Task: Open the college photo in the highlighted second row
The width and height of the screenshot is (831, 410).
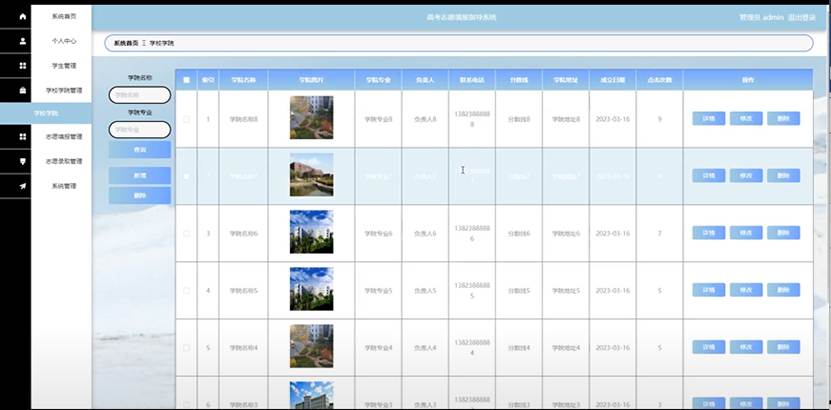Action: (312, 175)
